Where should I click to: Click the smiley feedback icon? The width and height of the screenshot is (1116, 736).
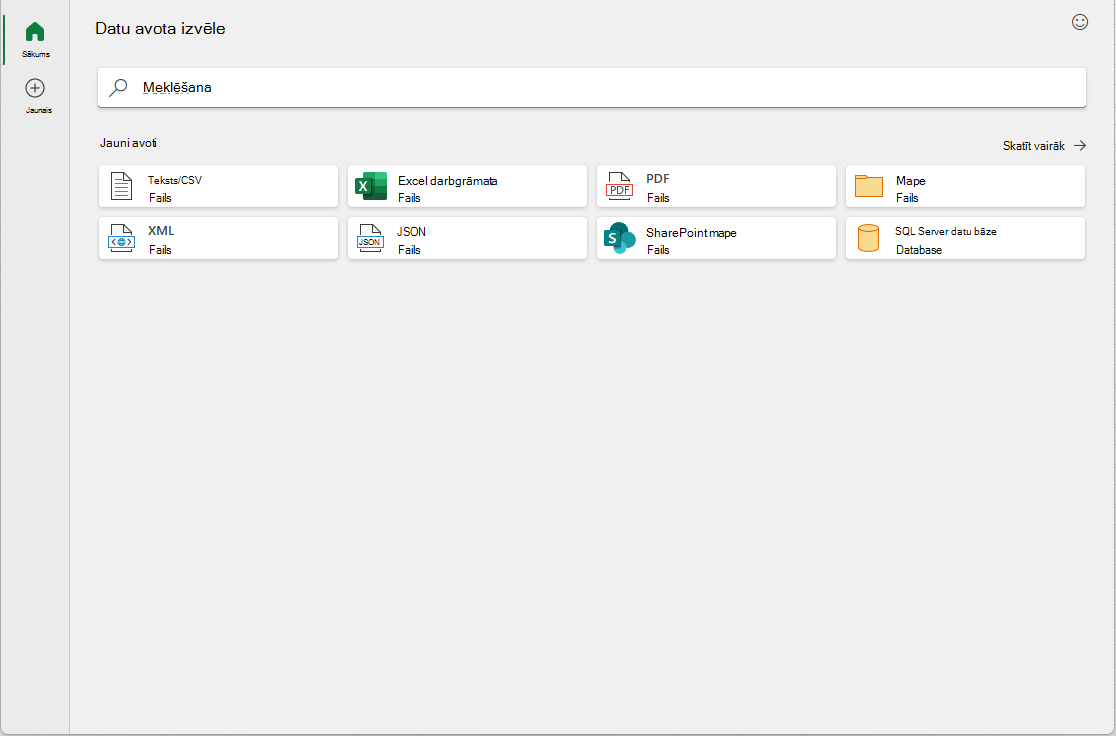(x=1080, y=22)
